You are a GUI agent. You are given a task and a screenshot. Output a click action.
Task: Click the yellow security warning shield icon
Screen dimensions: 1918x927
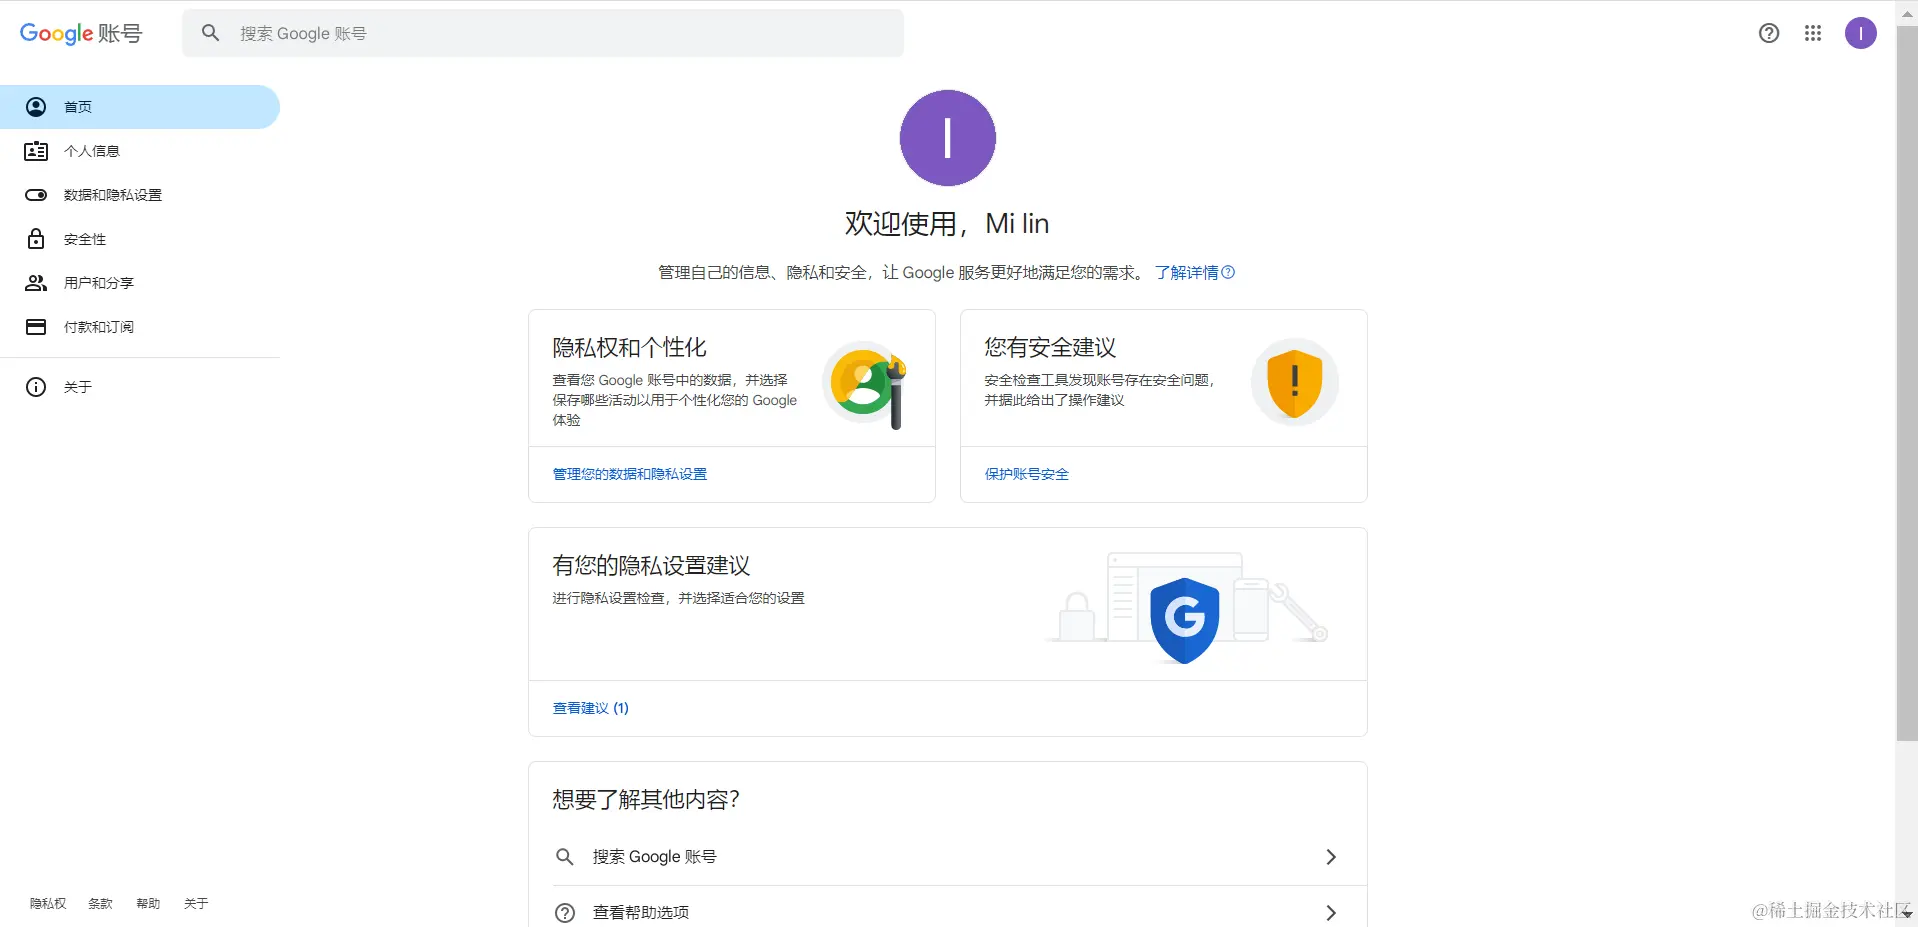(x=1295, y=382)
